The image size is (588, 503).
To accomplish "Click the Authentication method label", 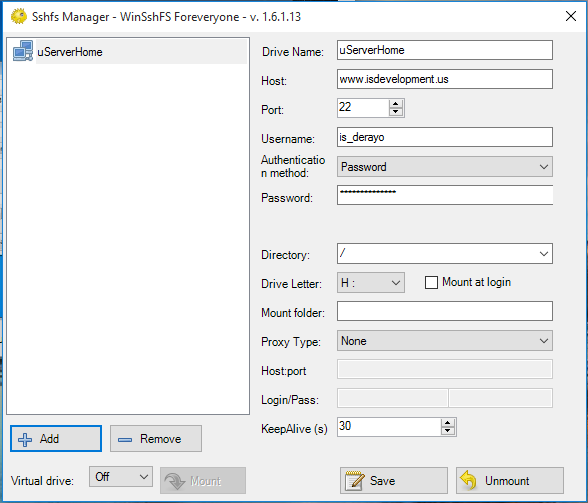I will pyautogui.click(x=293, y=167).
